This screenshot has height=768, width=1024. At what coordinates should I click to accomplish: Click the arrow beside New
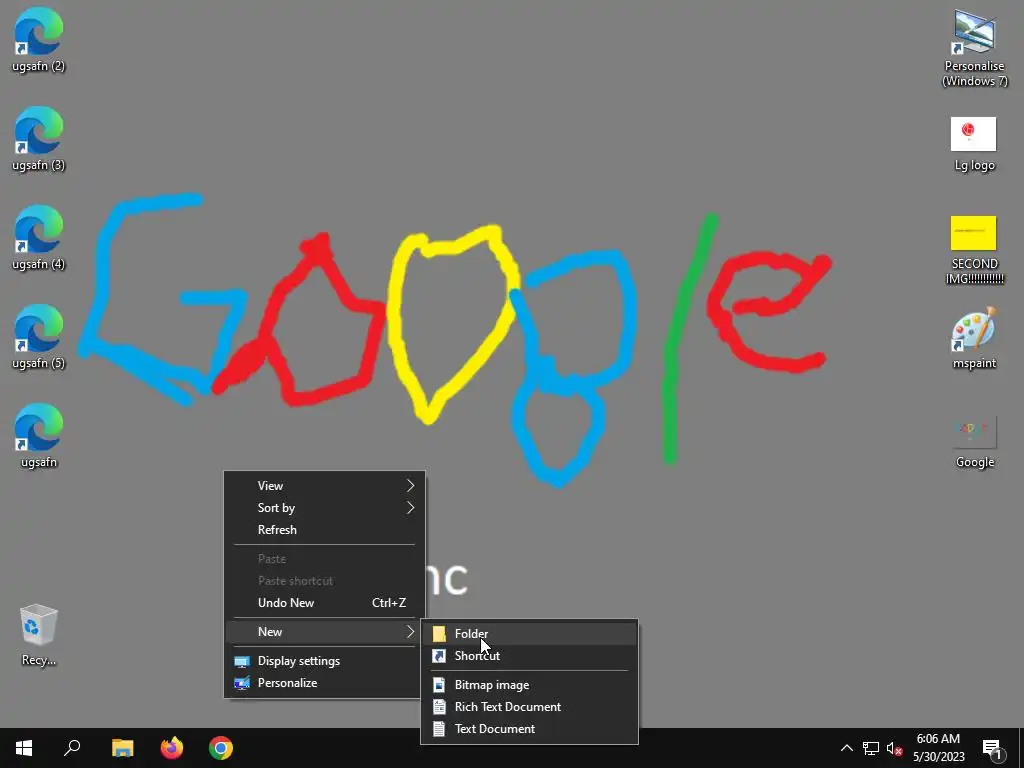410,632
